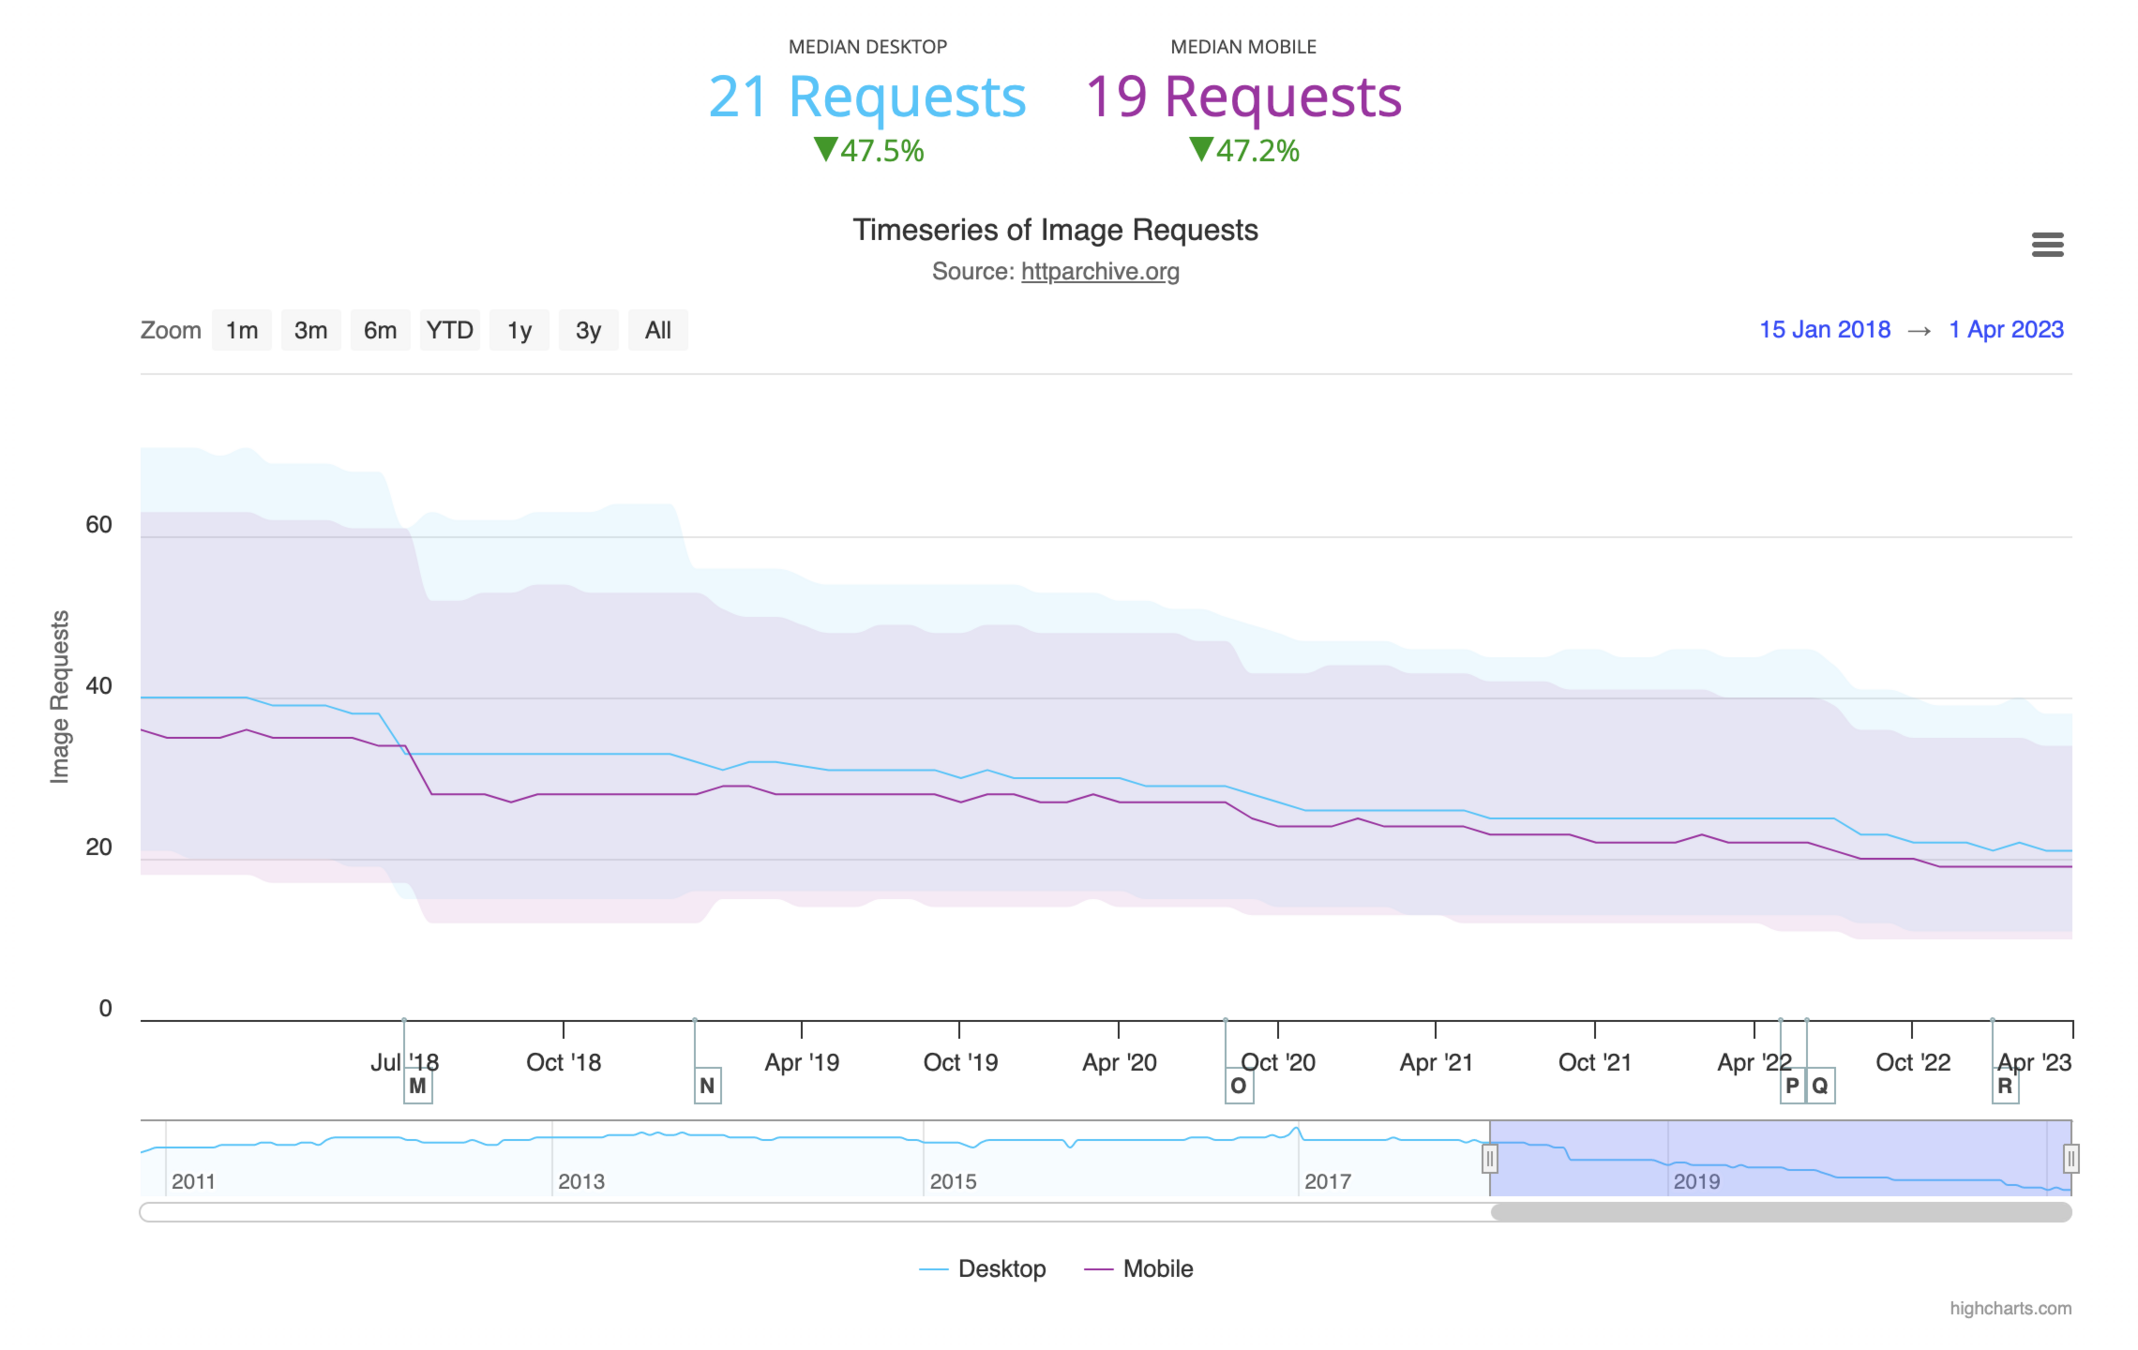The height and width of the screenshot is (1350, 2138).
Task: Open the chart hamburger context menu
Action: (x=2046, y=244)
